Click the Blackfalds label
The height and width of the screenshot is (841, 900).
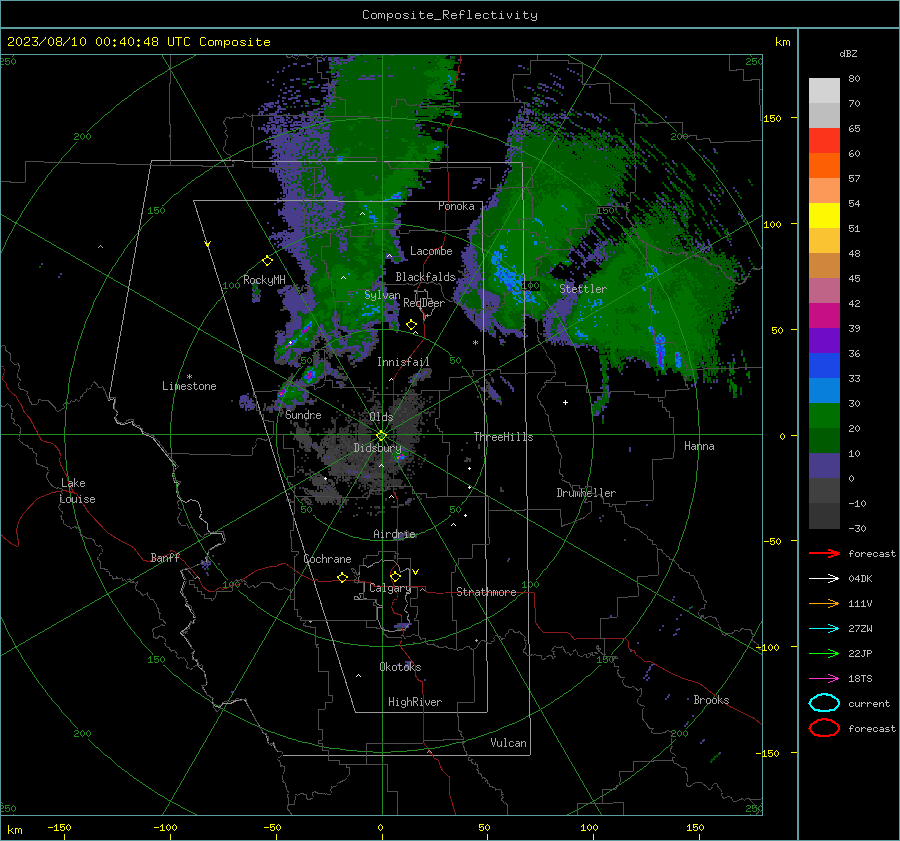coord(425,277)
